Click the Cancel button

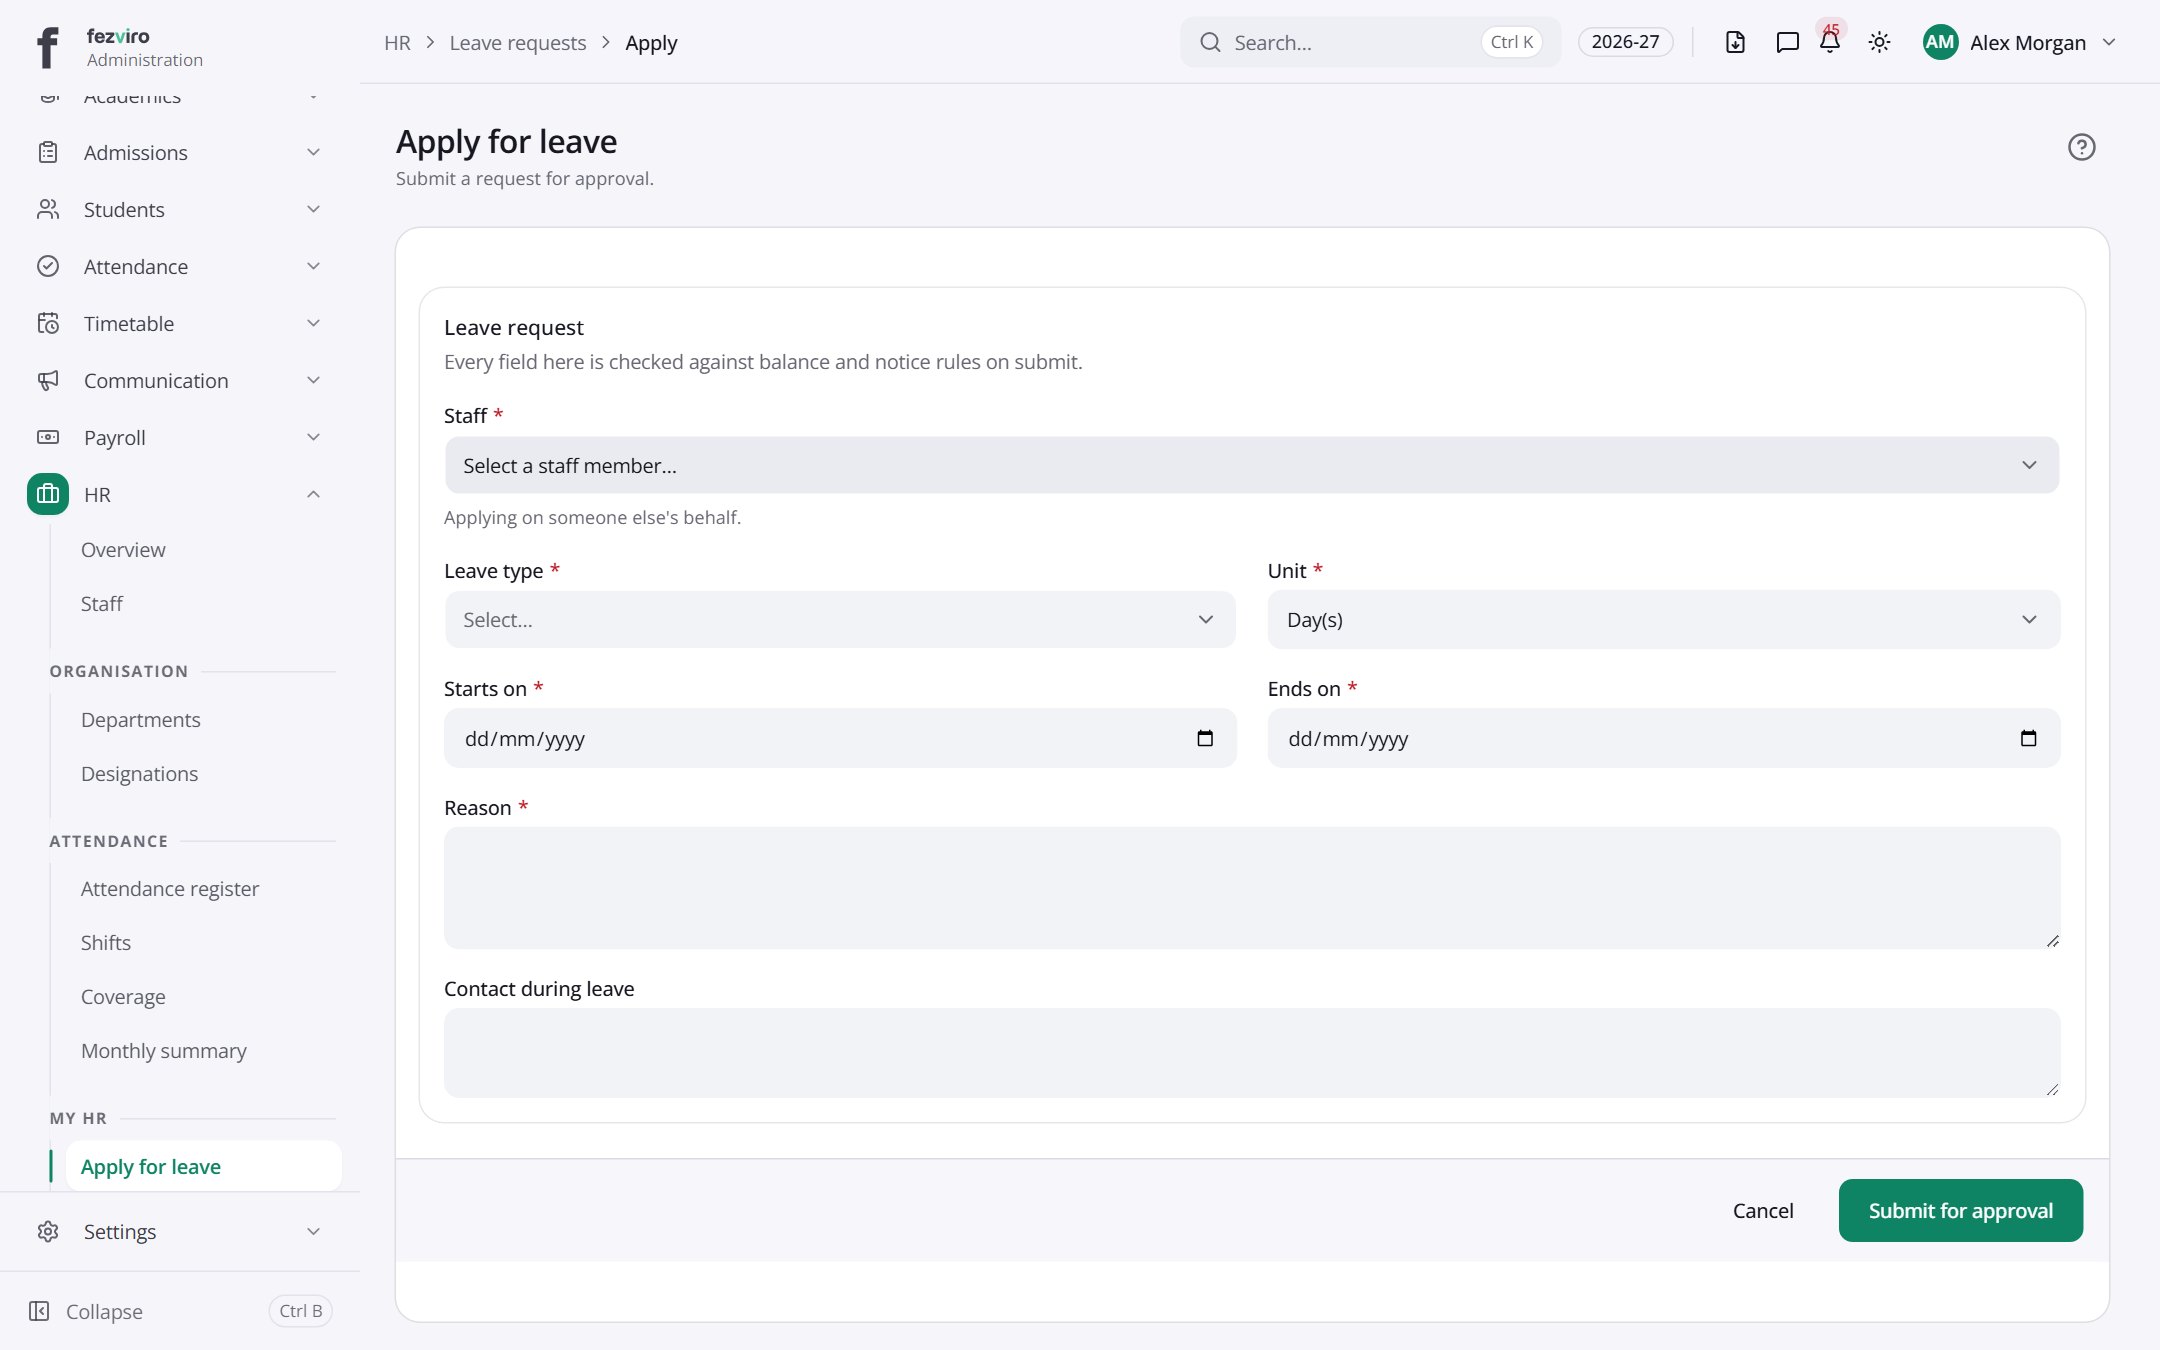[1763, 1210]
